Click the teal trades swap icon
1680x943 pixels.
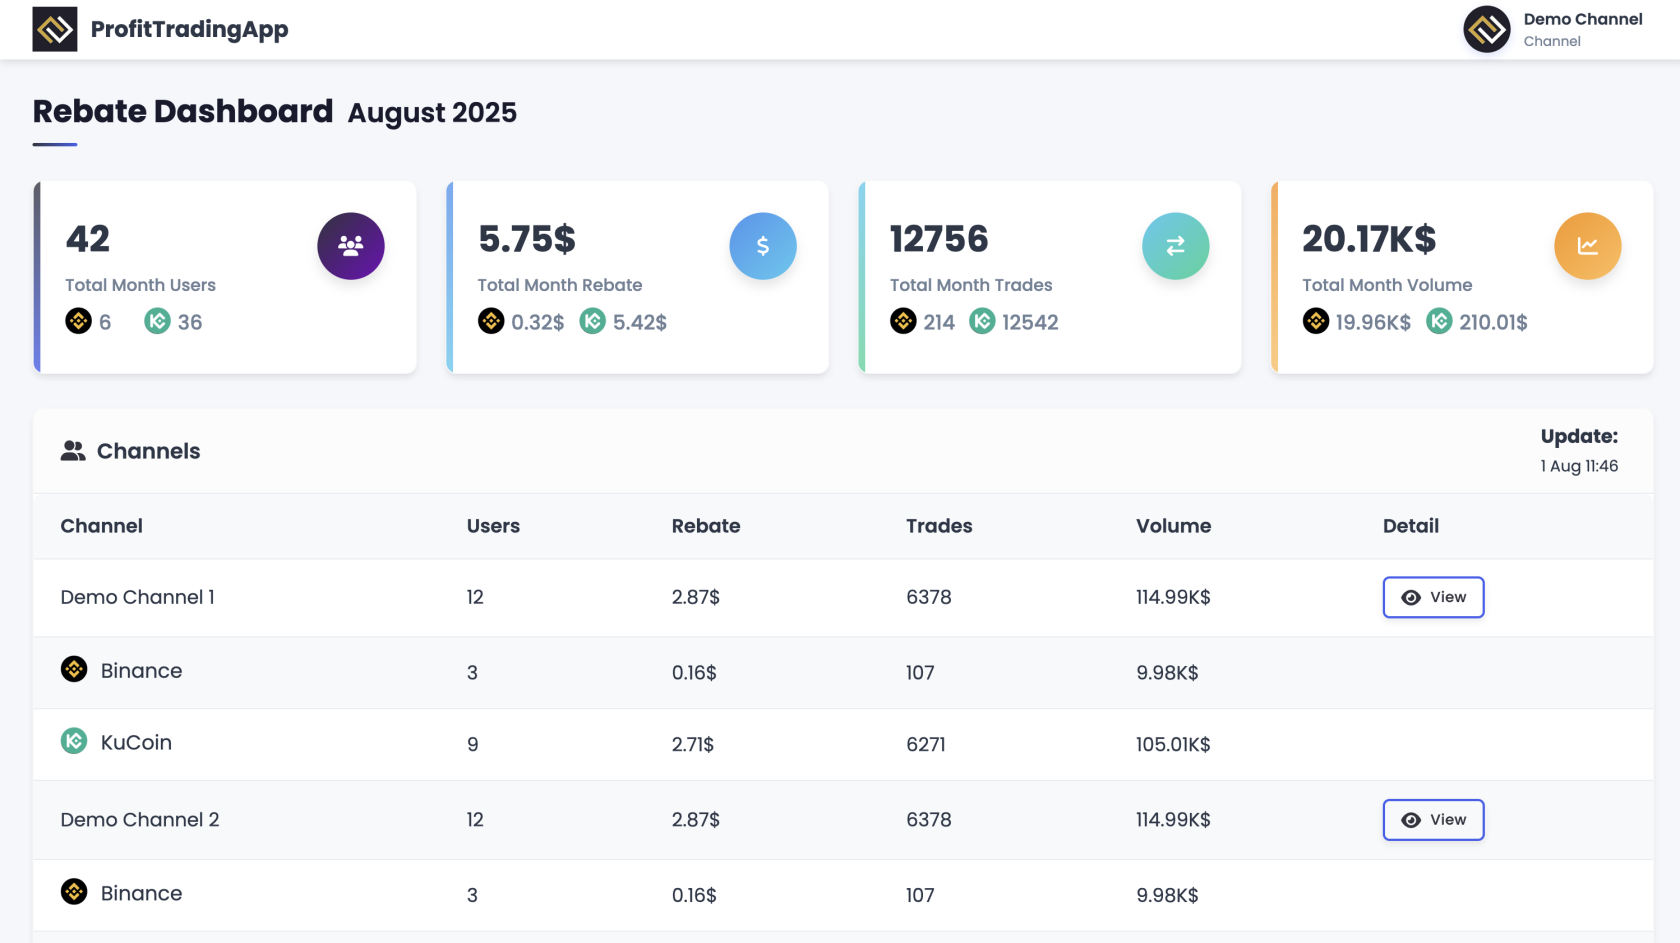(x=1175, y=246)
